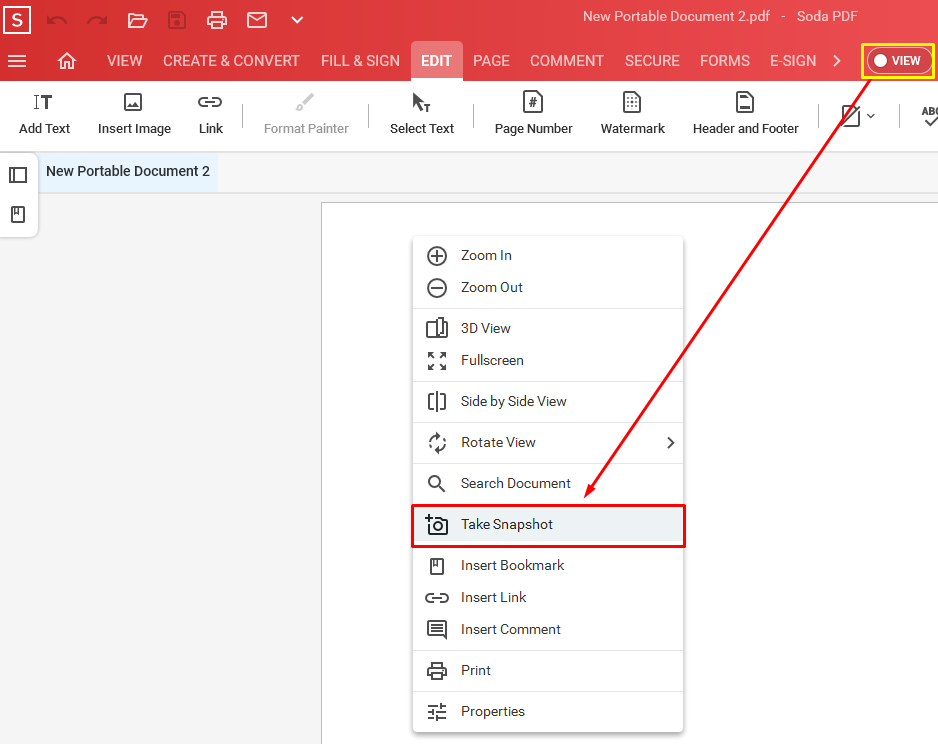Toggle the VIEW mode switch

pos(897,60)
